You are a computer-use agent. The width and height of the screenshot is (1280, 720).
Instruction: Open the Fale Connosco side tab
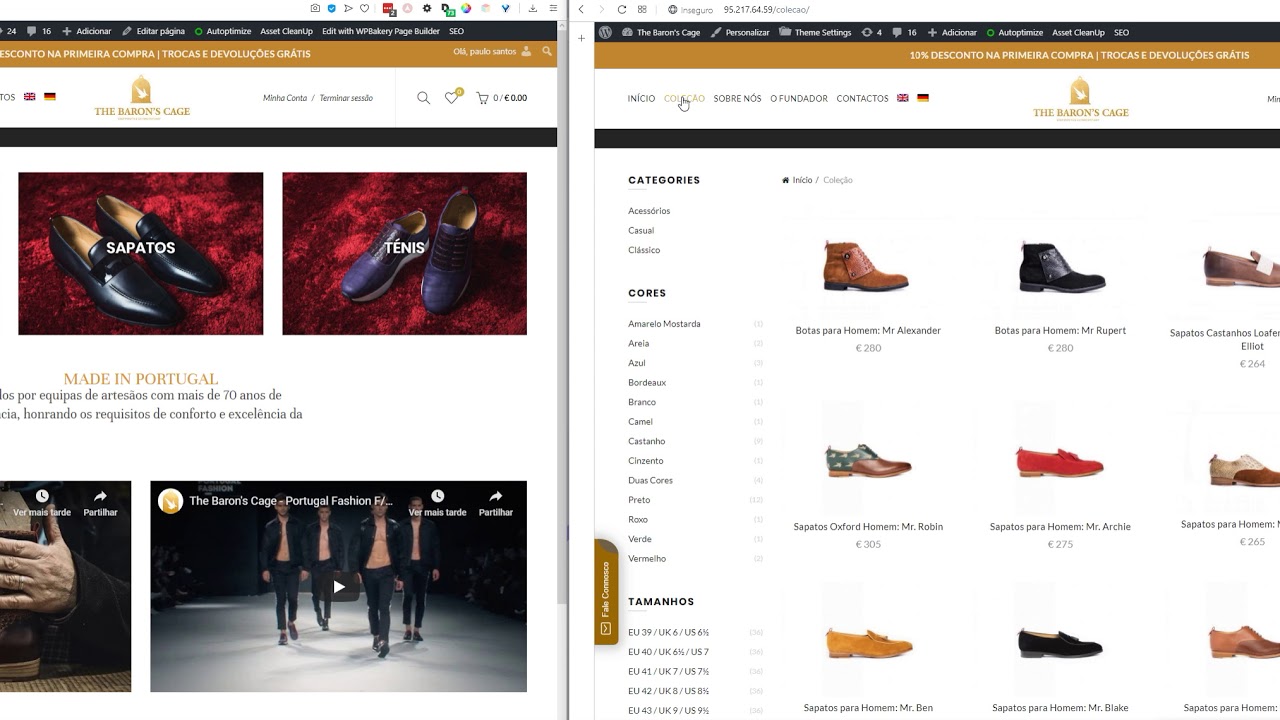click(x=605, y=592)
